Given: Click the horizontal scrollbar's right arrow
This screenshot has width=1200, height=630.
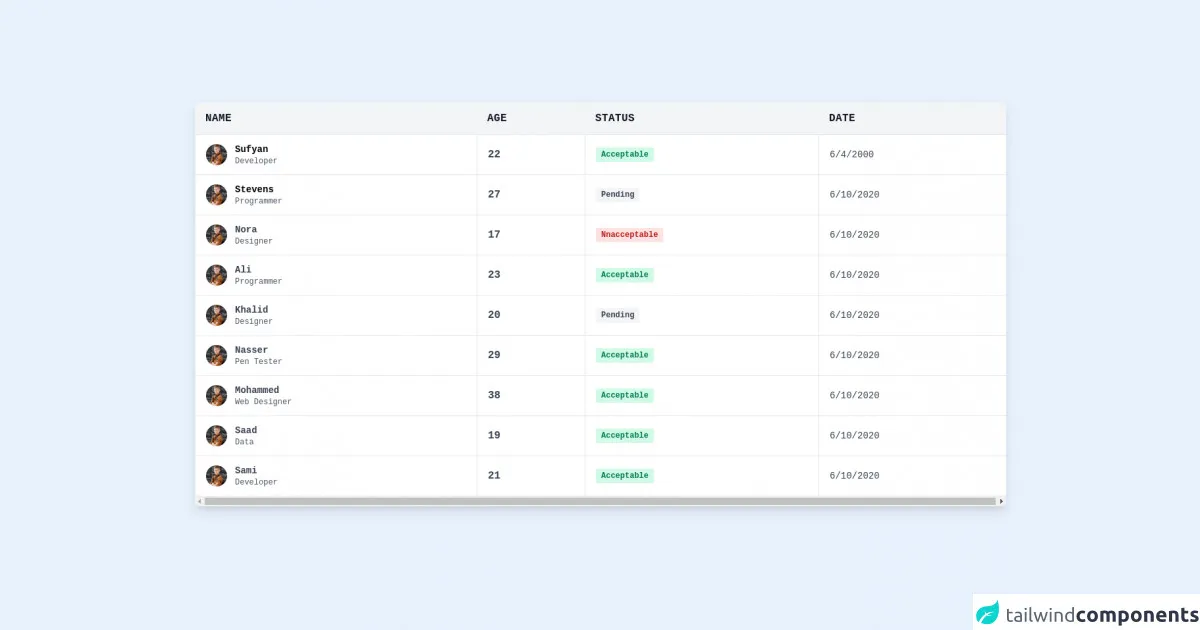Looking at the screenshot, I should coord(1001,501).
